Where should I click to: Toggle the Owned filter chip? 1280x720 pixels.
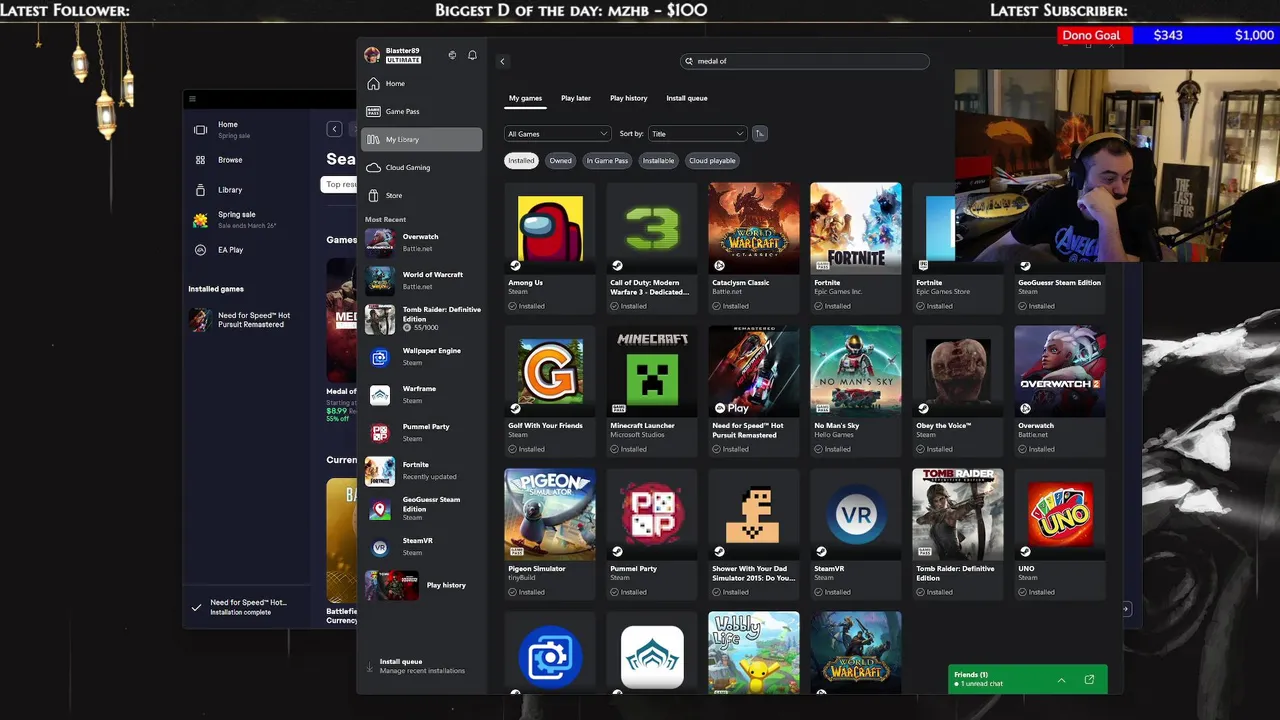[560, 161]
